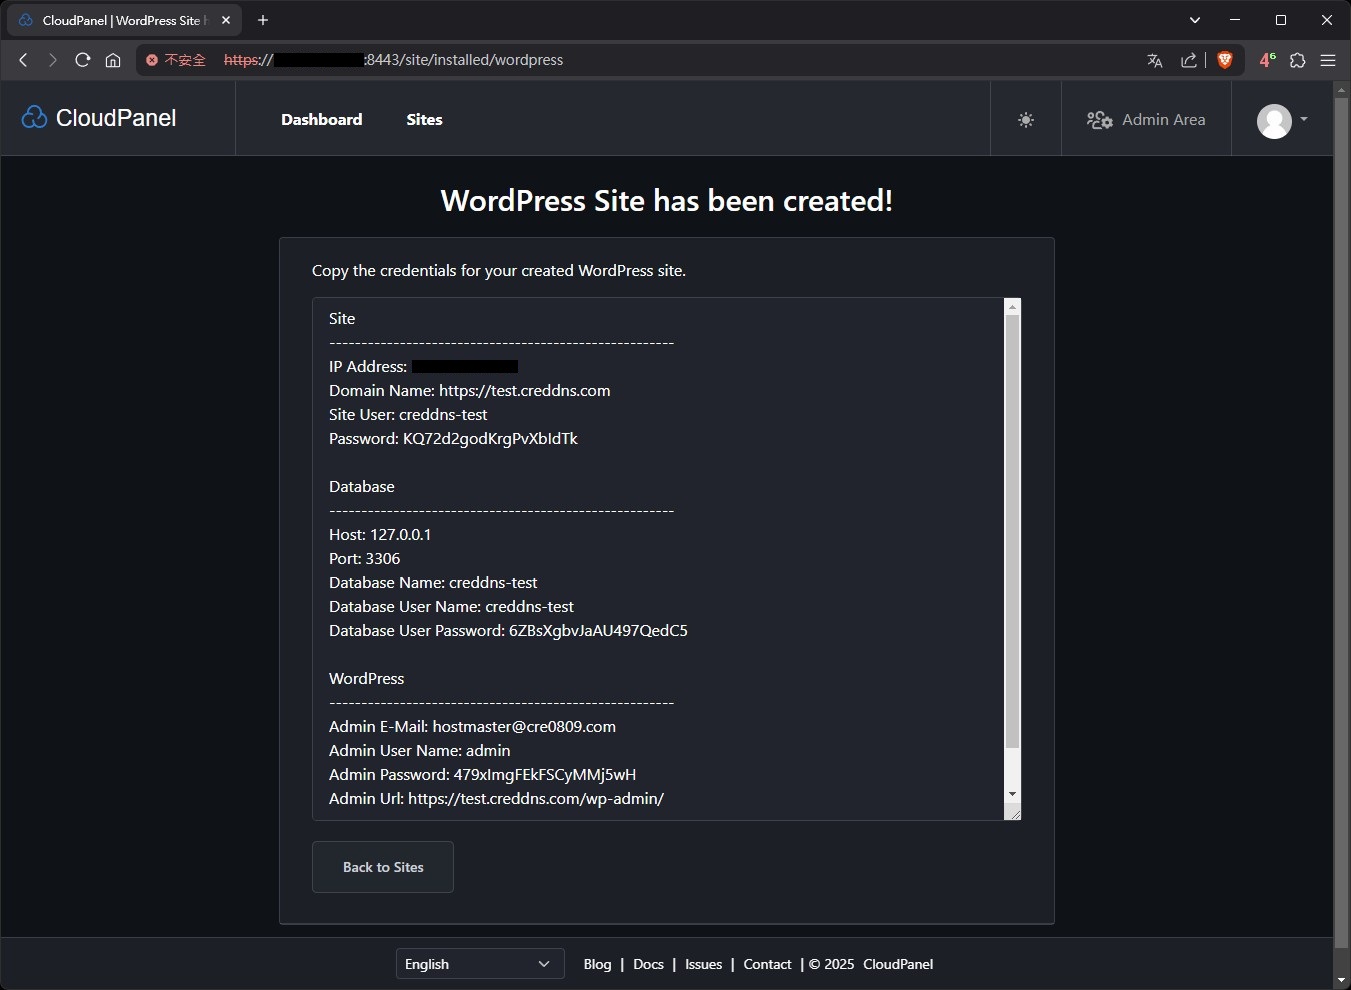Open the Contact footer link

click(767, 964)
